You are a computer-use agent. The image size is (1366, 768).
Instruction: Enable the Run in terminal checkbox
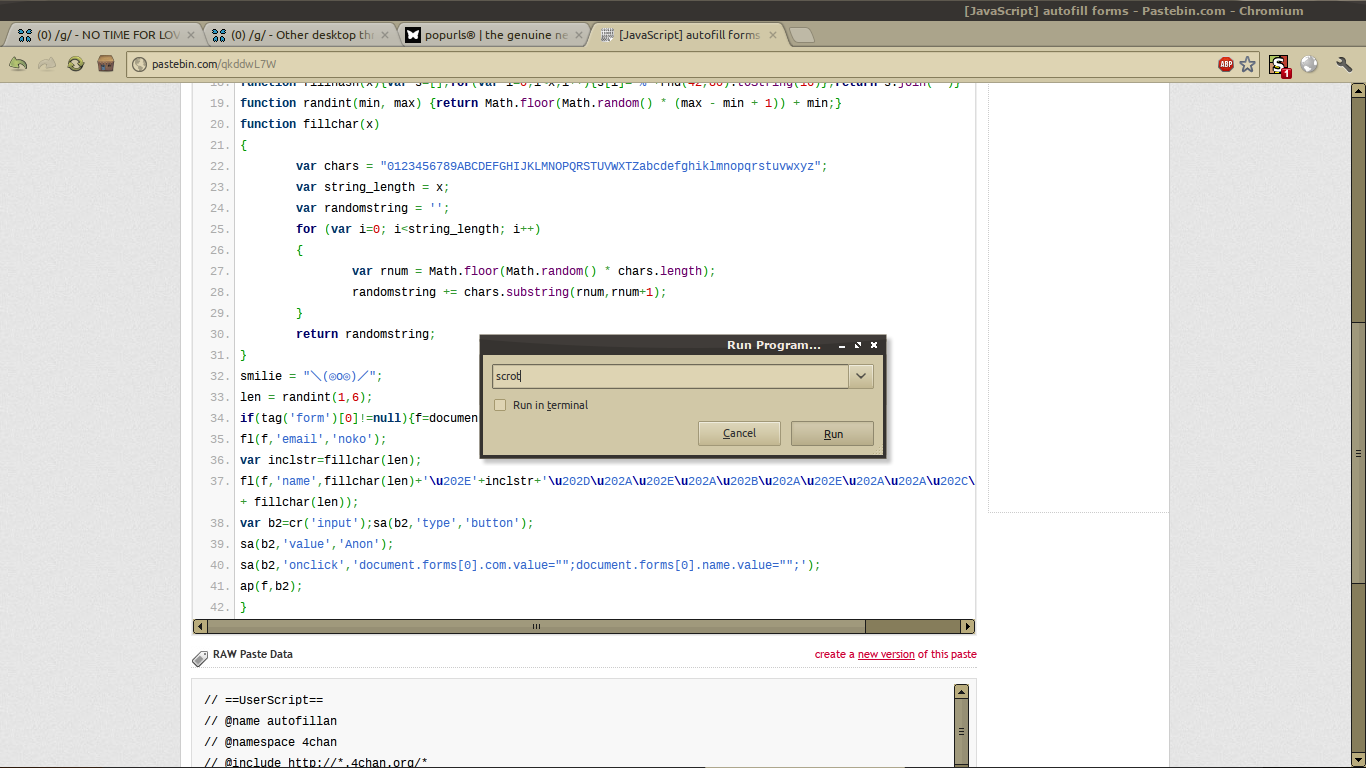click(x=500, y=405)
